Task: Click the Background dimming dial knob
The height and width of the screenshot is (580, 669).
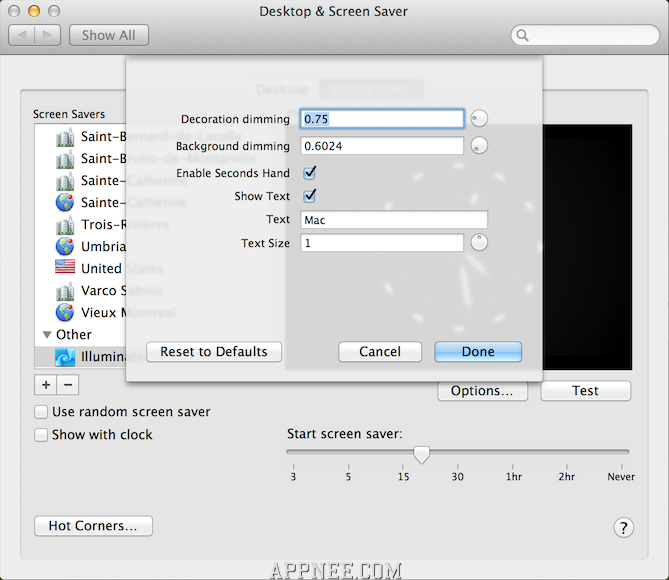Action: pyautogui.click(x=479, y=146)
